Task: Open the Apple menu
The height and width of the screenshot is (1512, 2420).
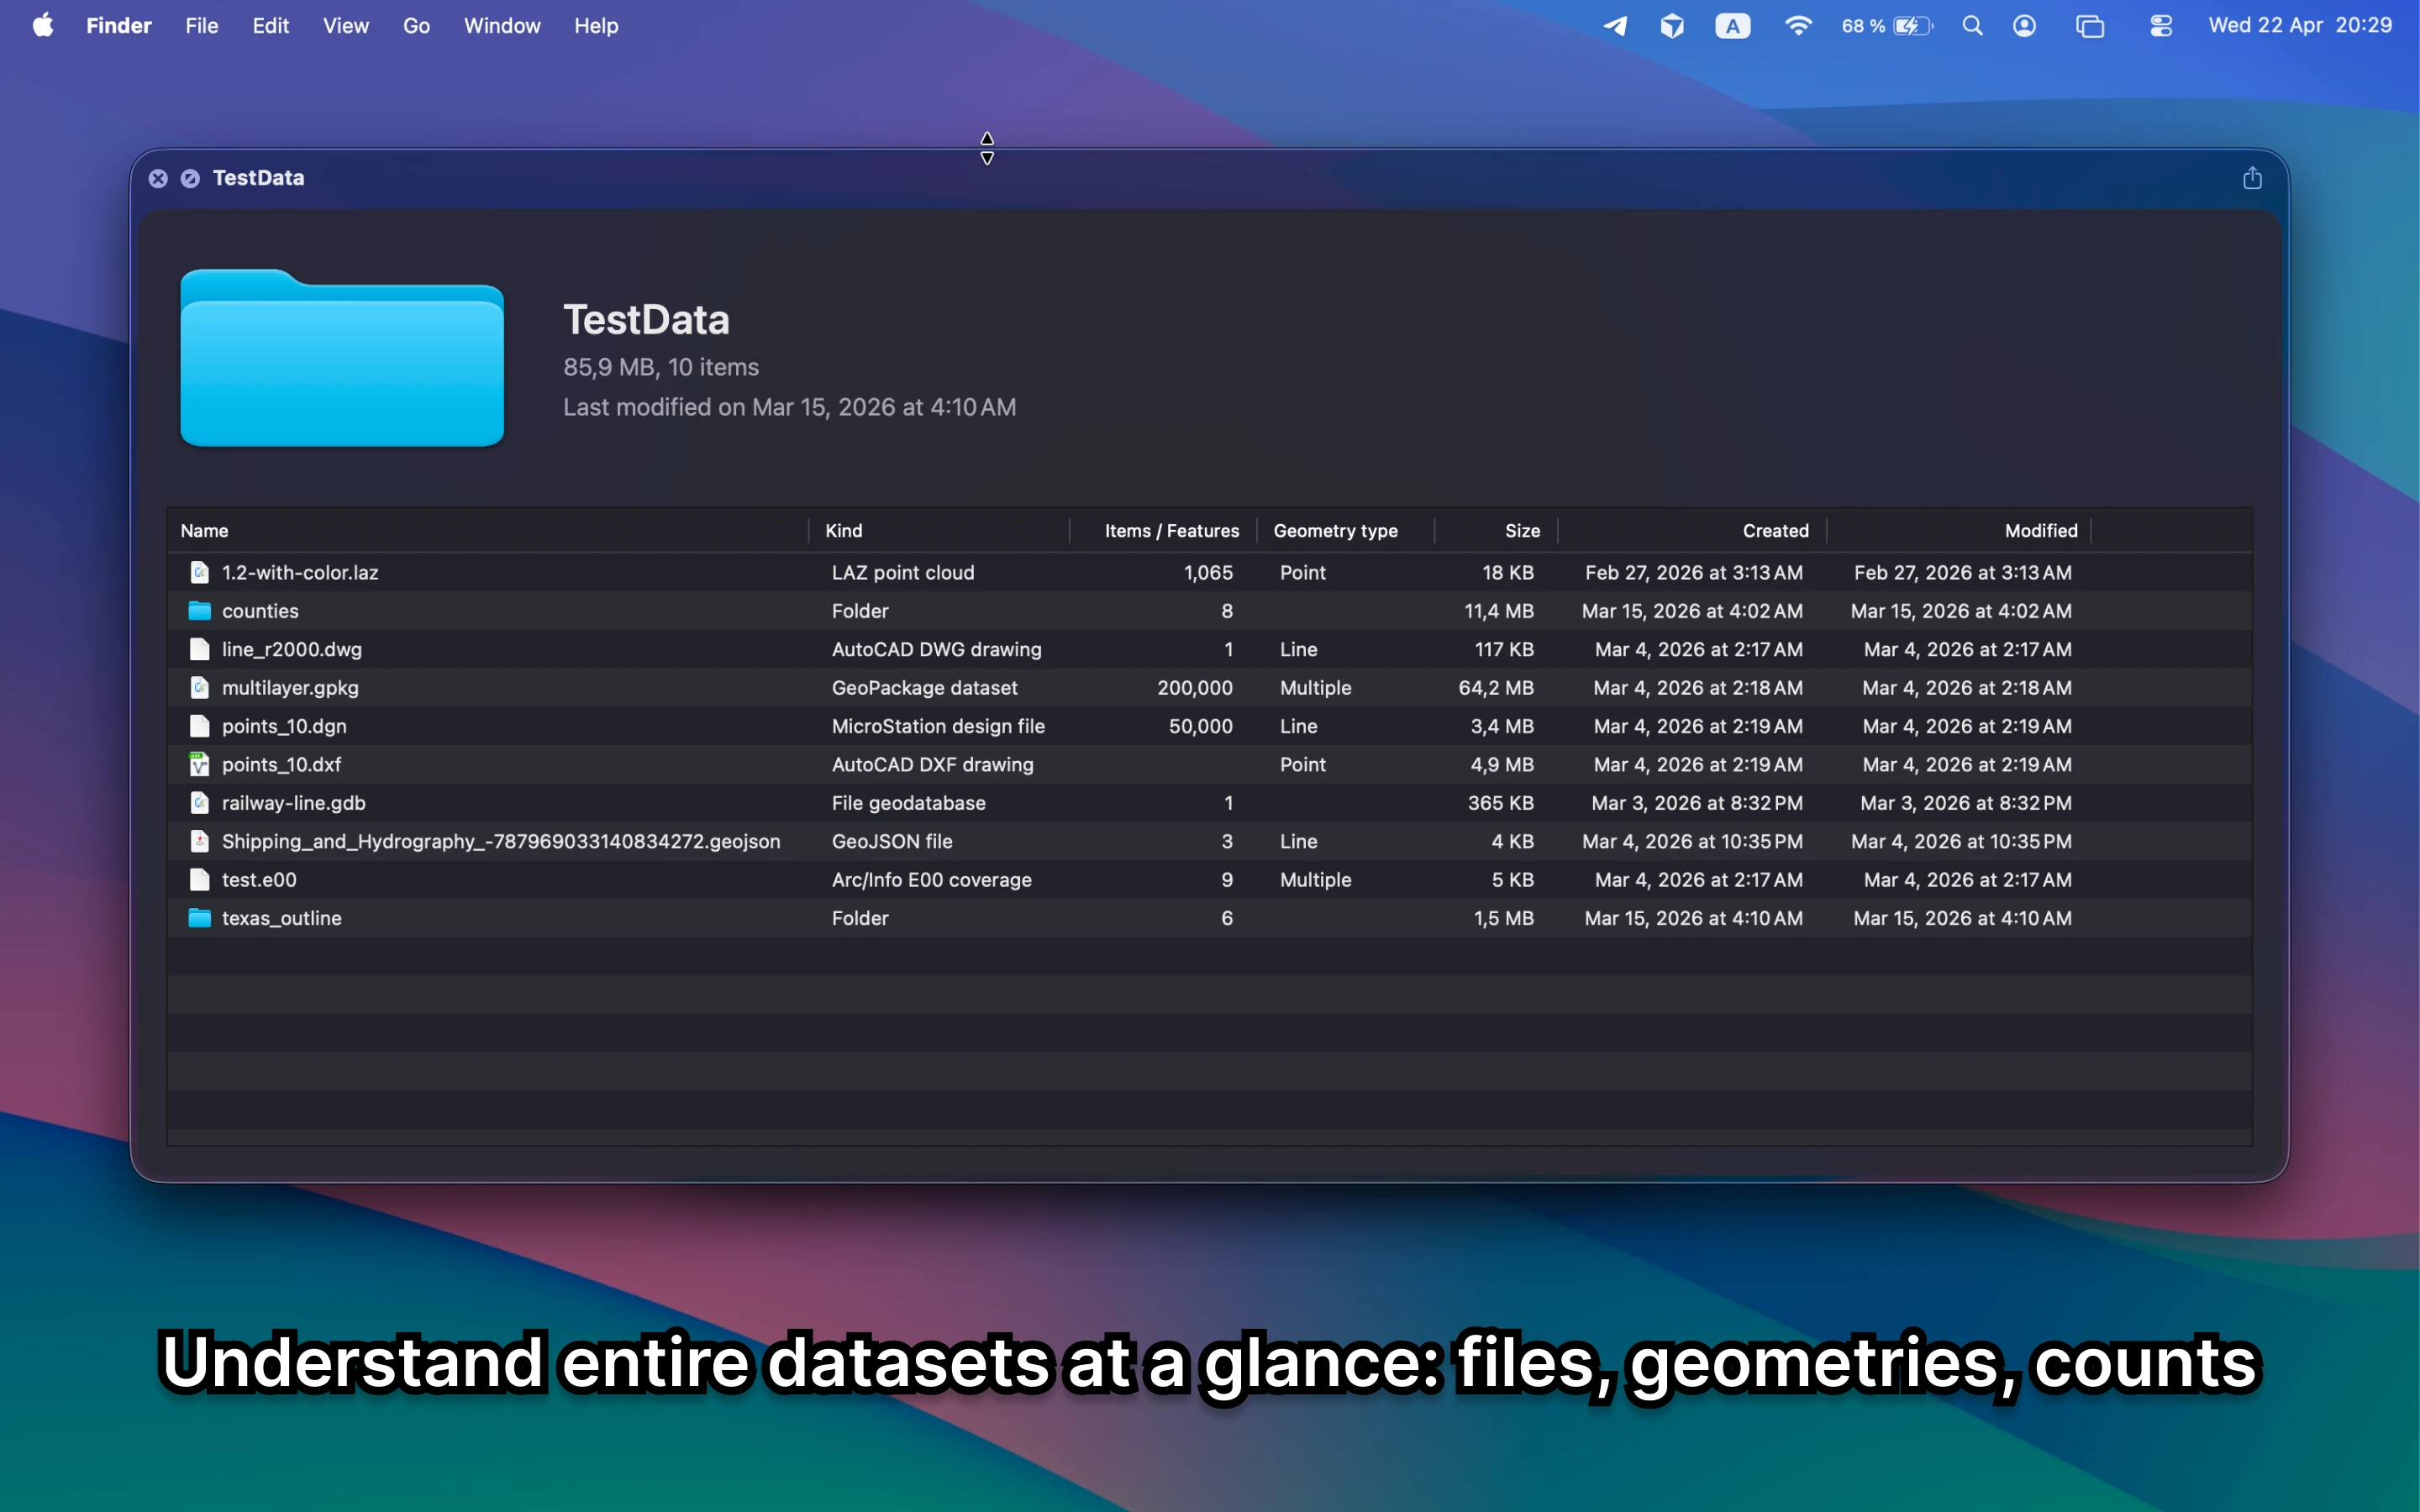Action: (43, 25)
